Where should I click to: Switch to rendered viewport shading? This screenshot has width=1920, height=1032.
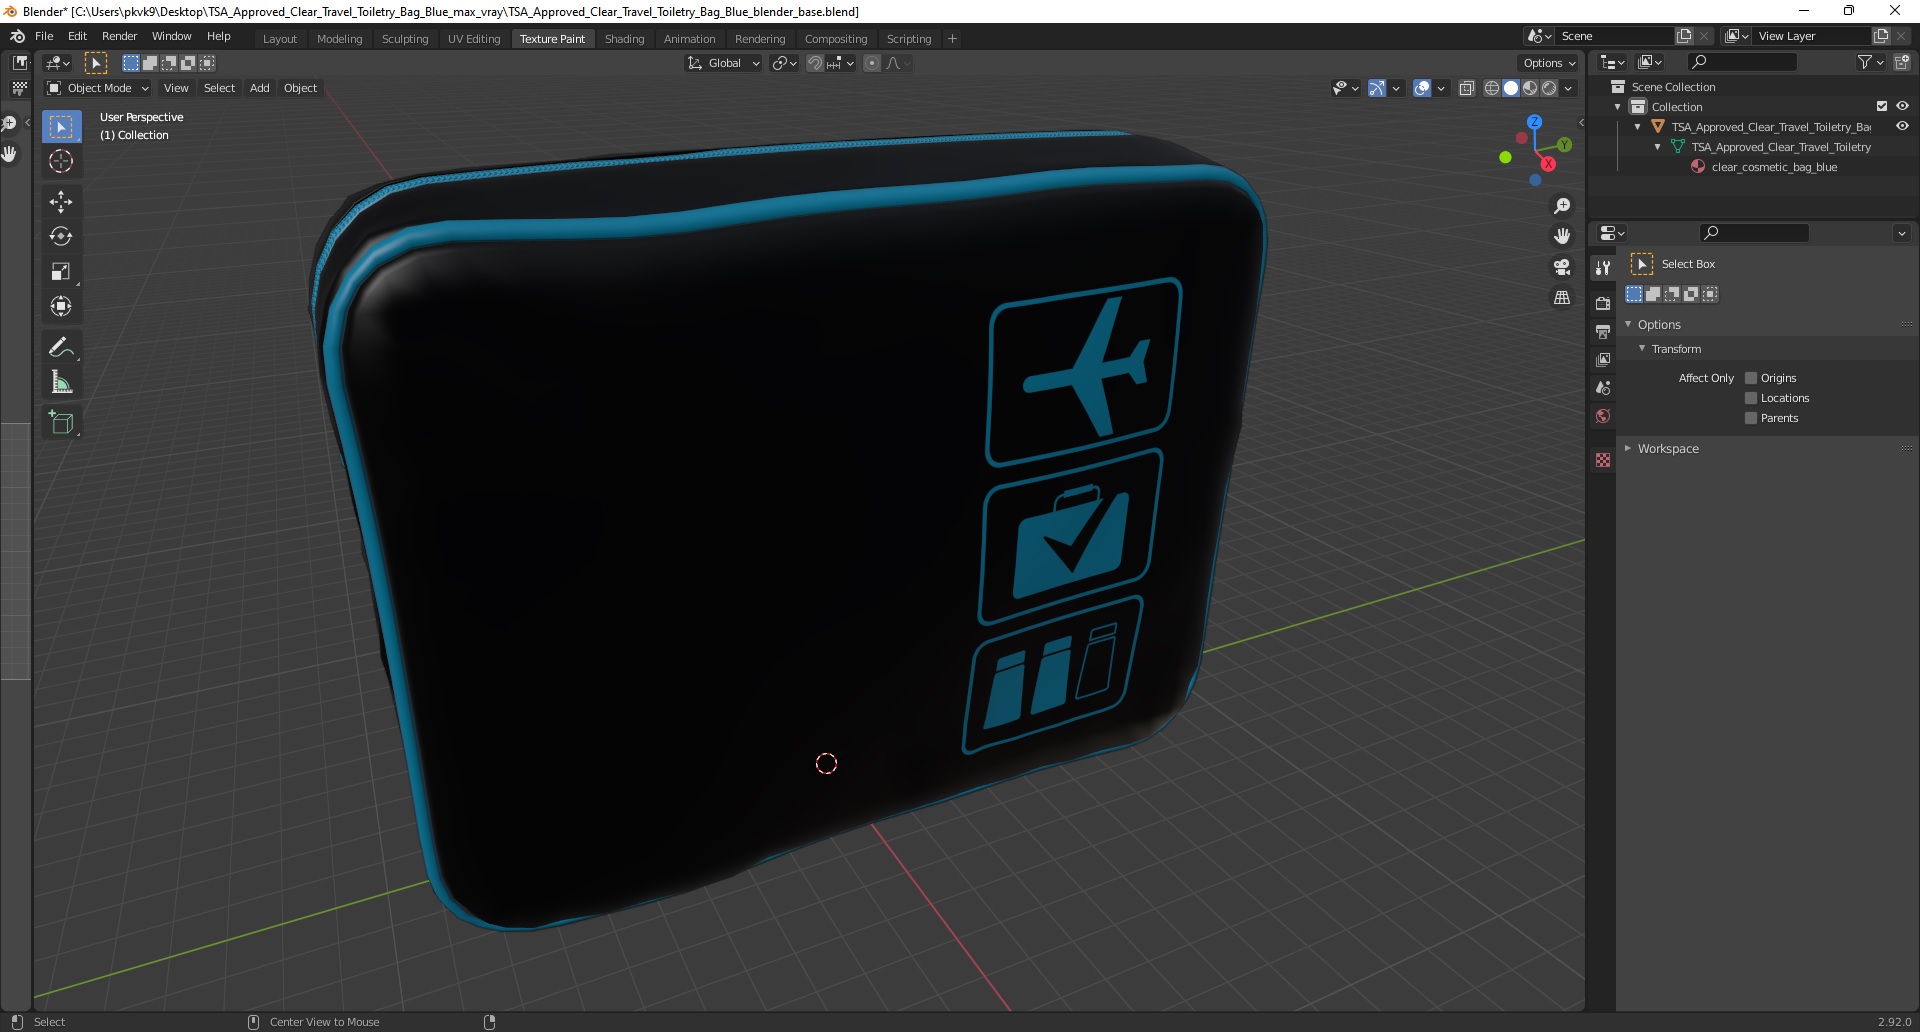[1549, 88]
